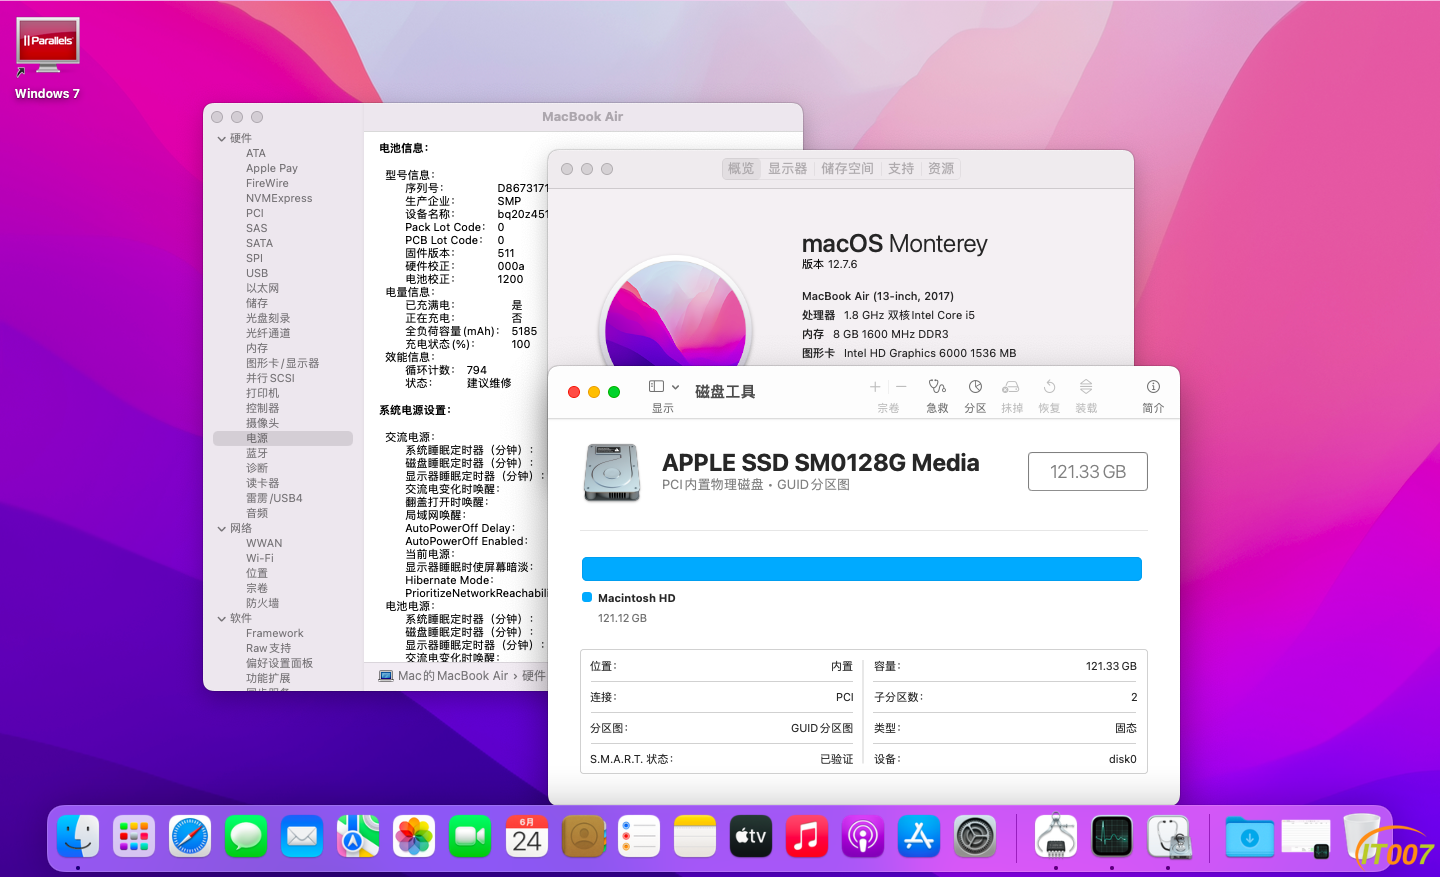The width and height of the screenshot is (1440, 877).
Task: Open Contacts from the Dock
Action: 583,836
